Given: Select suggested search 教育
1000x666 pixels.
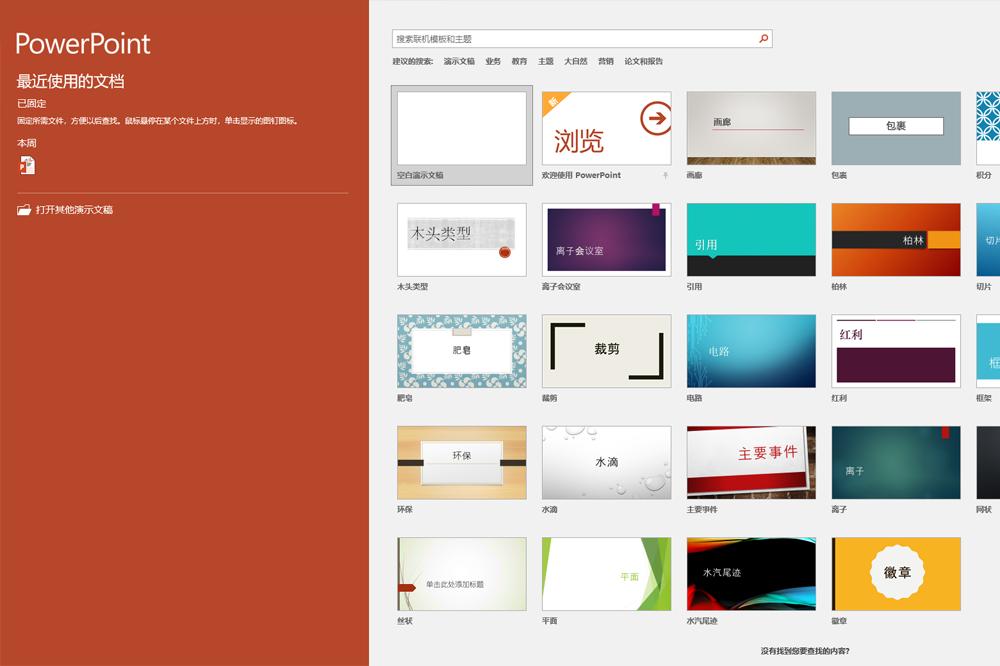Looking at the screenshot, I should point(519,61).
